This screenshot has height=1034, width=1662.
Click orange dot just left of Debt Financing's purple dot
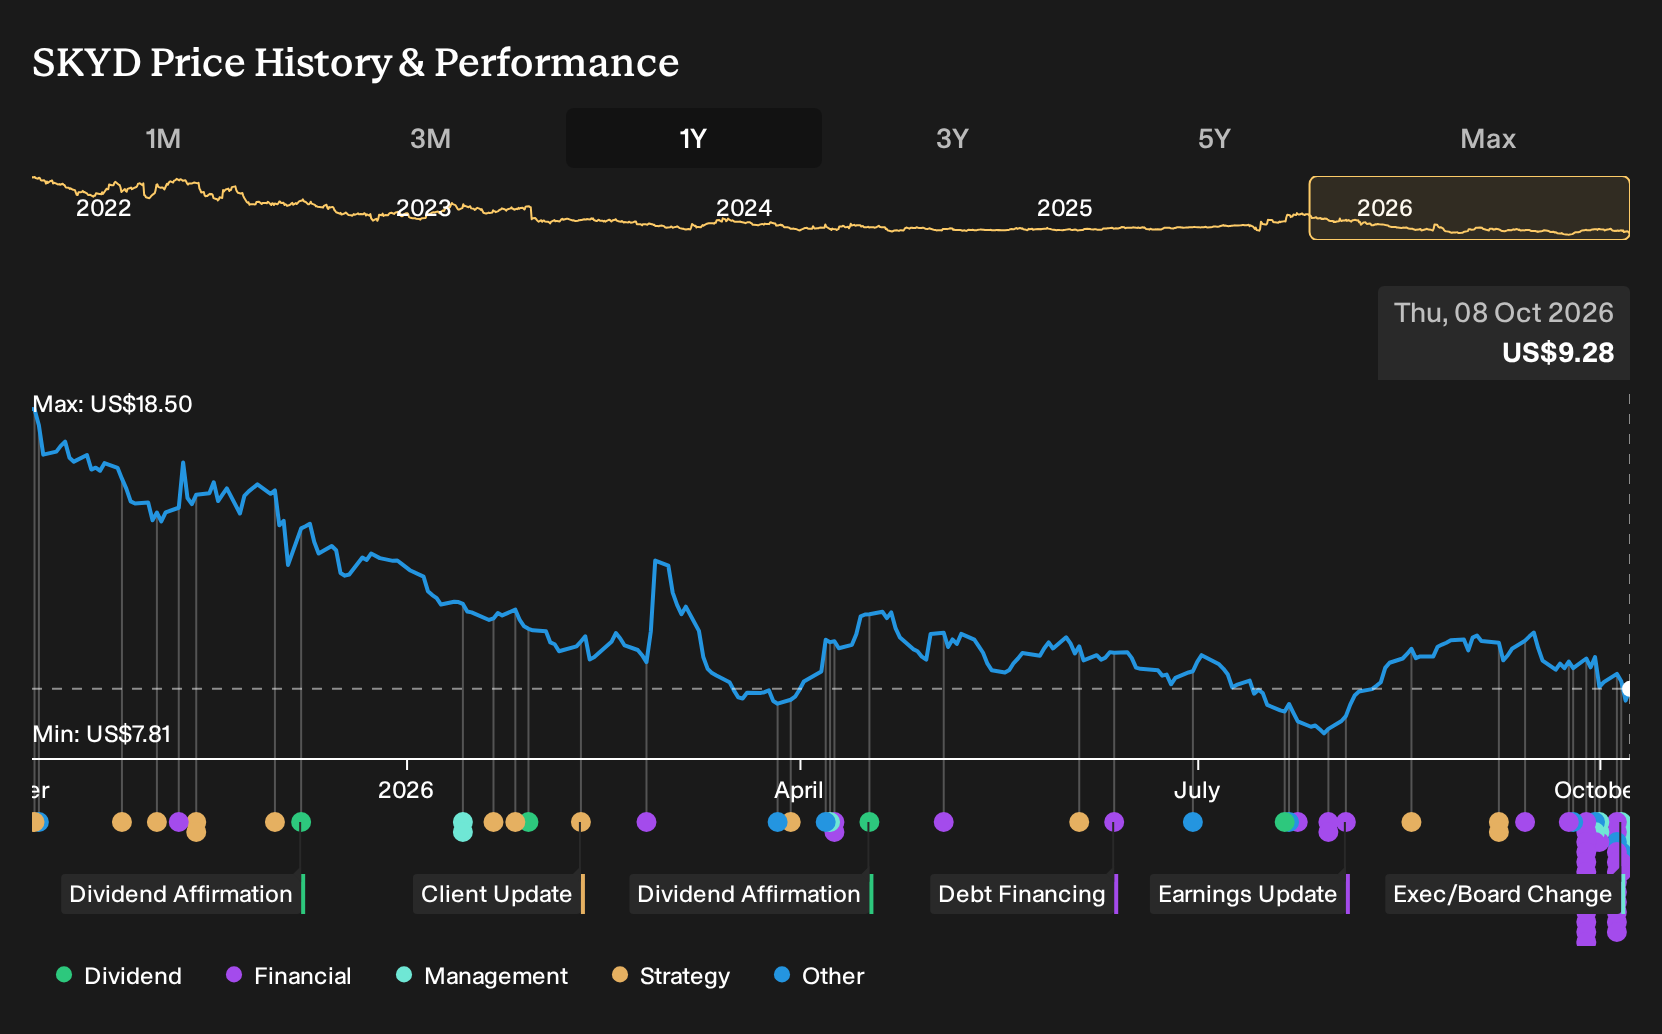click(1079, 822)
